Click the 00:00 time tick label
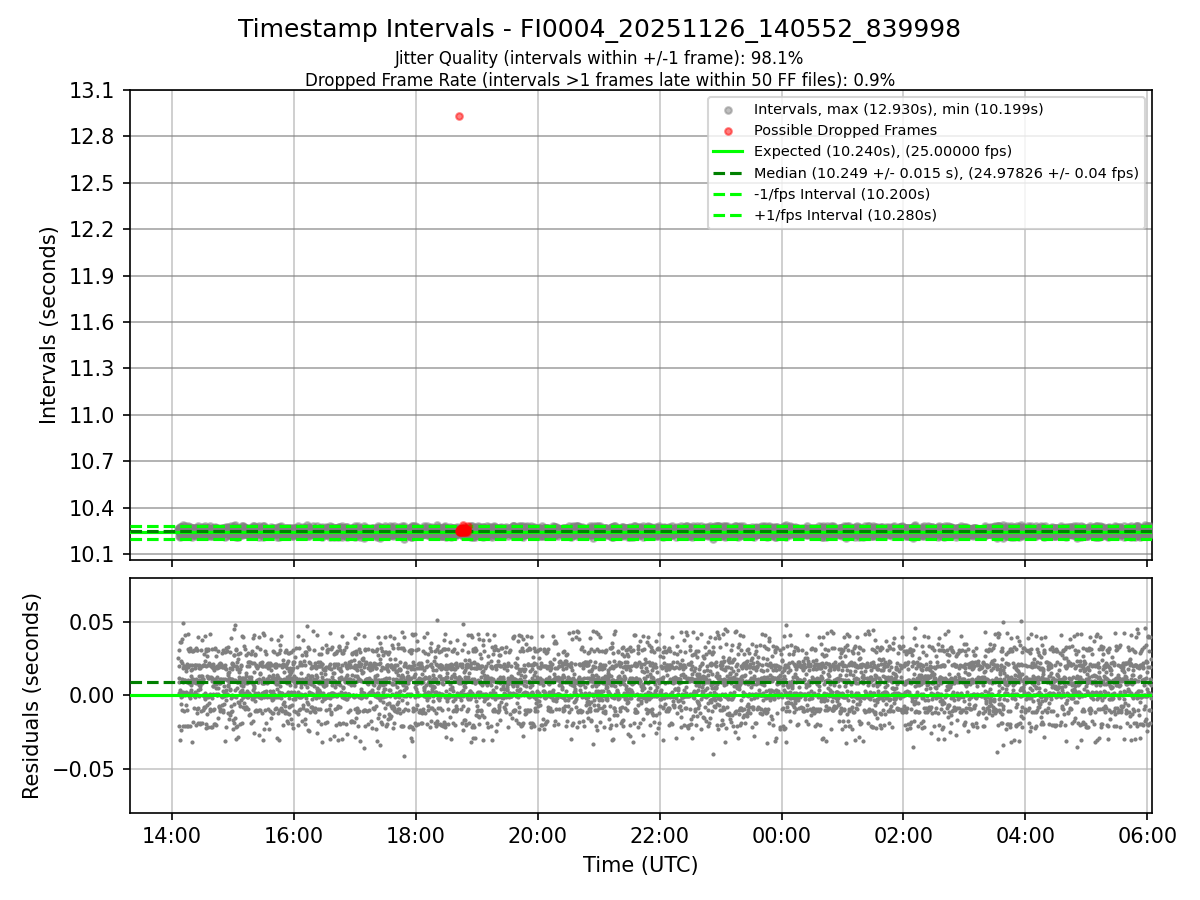 tap(782, 834)
